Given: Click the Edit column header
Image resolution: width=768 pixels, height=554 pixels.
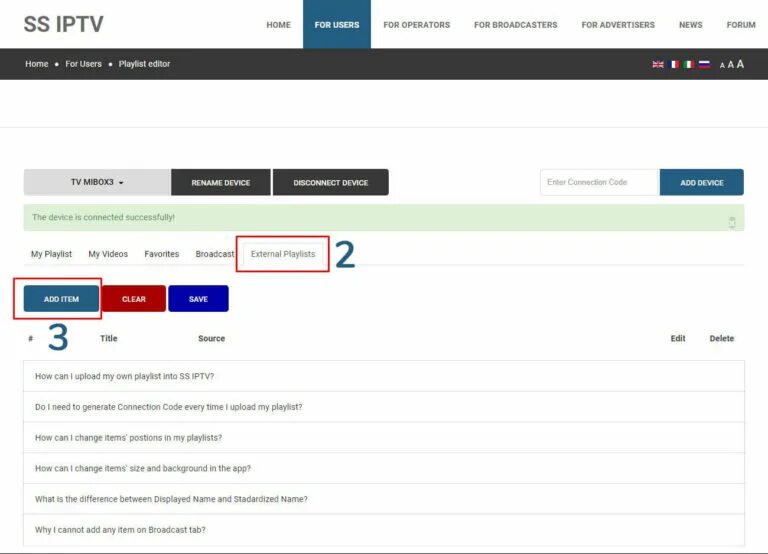Looking at the screenshot, I should [x=678, y=338].
